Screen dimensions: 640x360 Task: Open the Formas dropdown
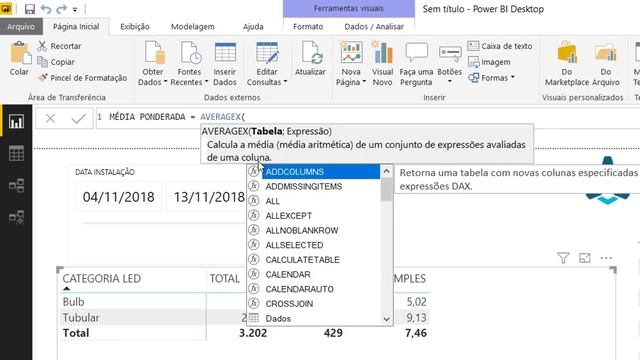click(491, 78)
